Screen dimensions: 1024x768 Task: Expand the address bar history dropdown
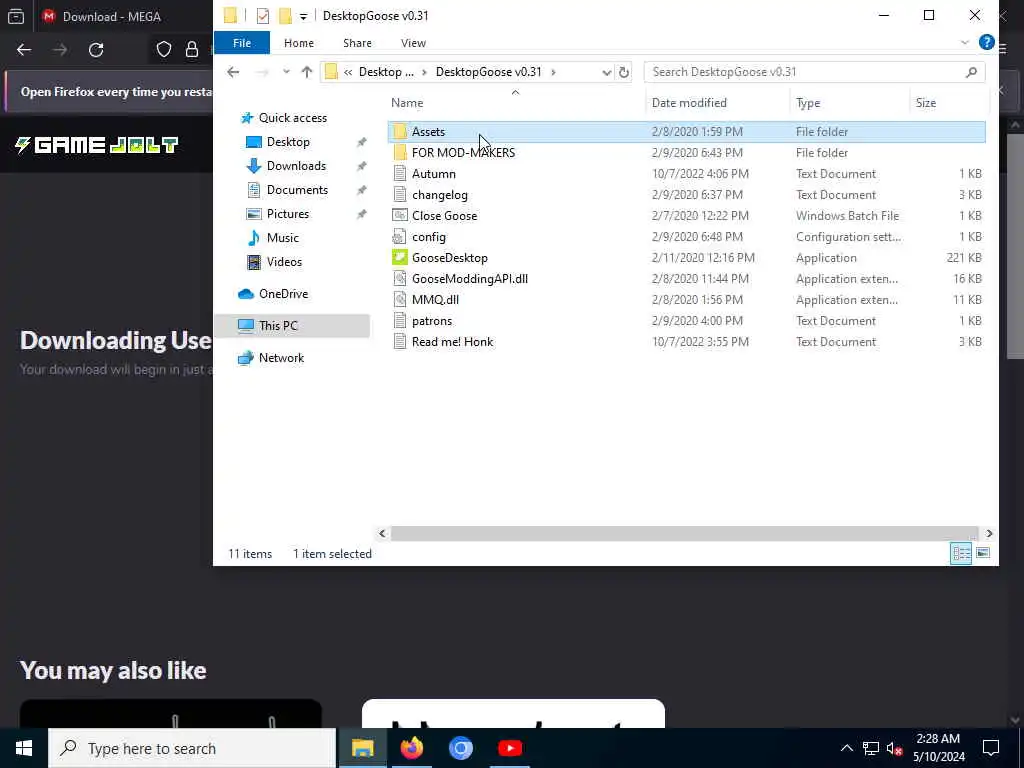click(606, 72)
